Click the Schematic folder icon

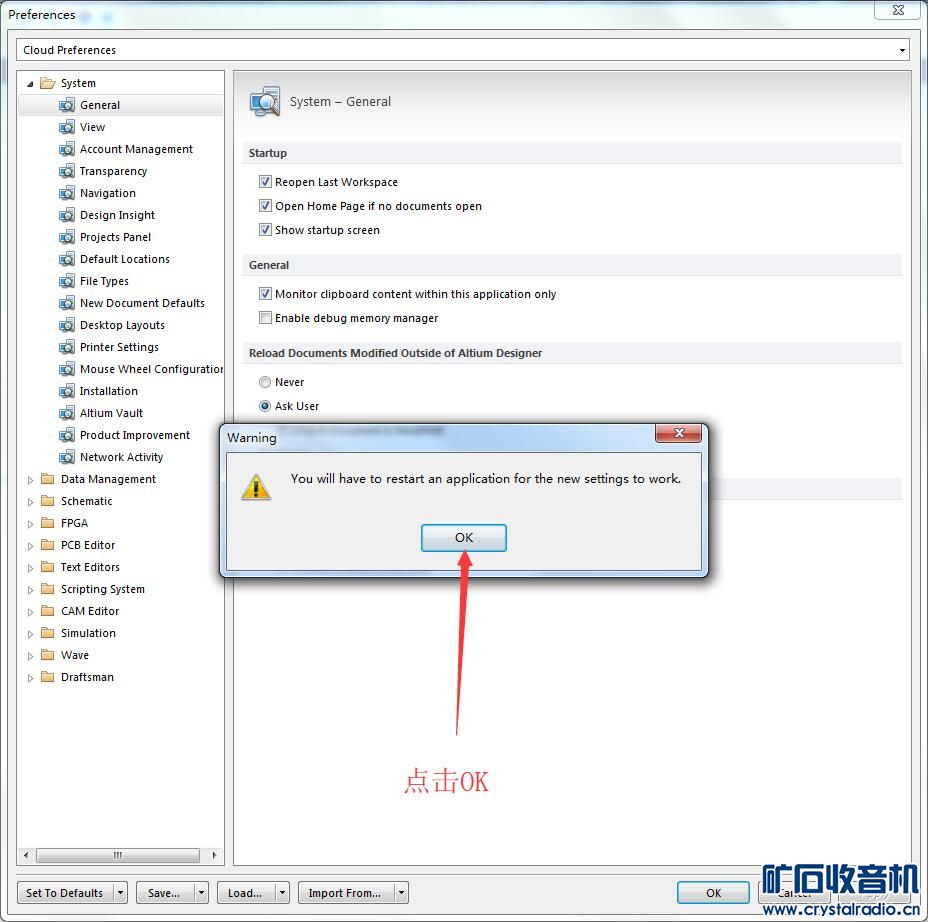pyautogui.click(x=47, y=501)
